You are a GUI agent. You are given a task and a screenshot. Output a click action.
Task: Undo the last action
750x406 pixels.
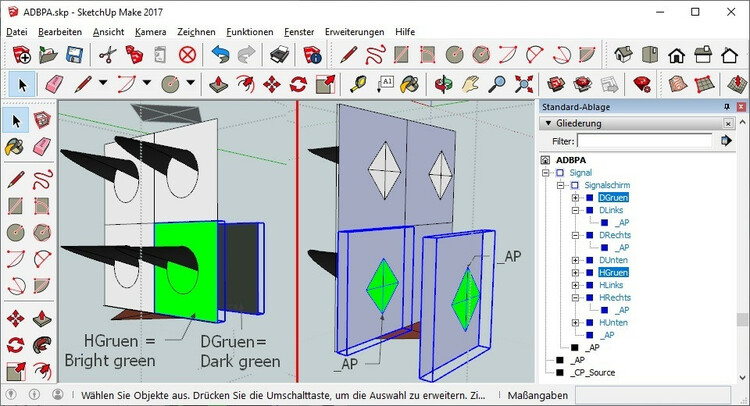[x=220, y=55]
